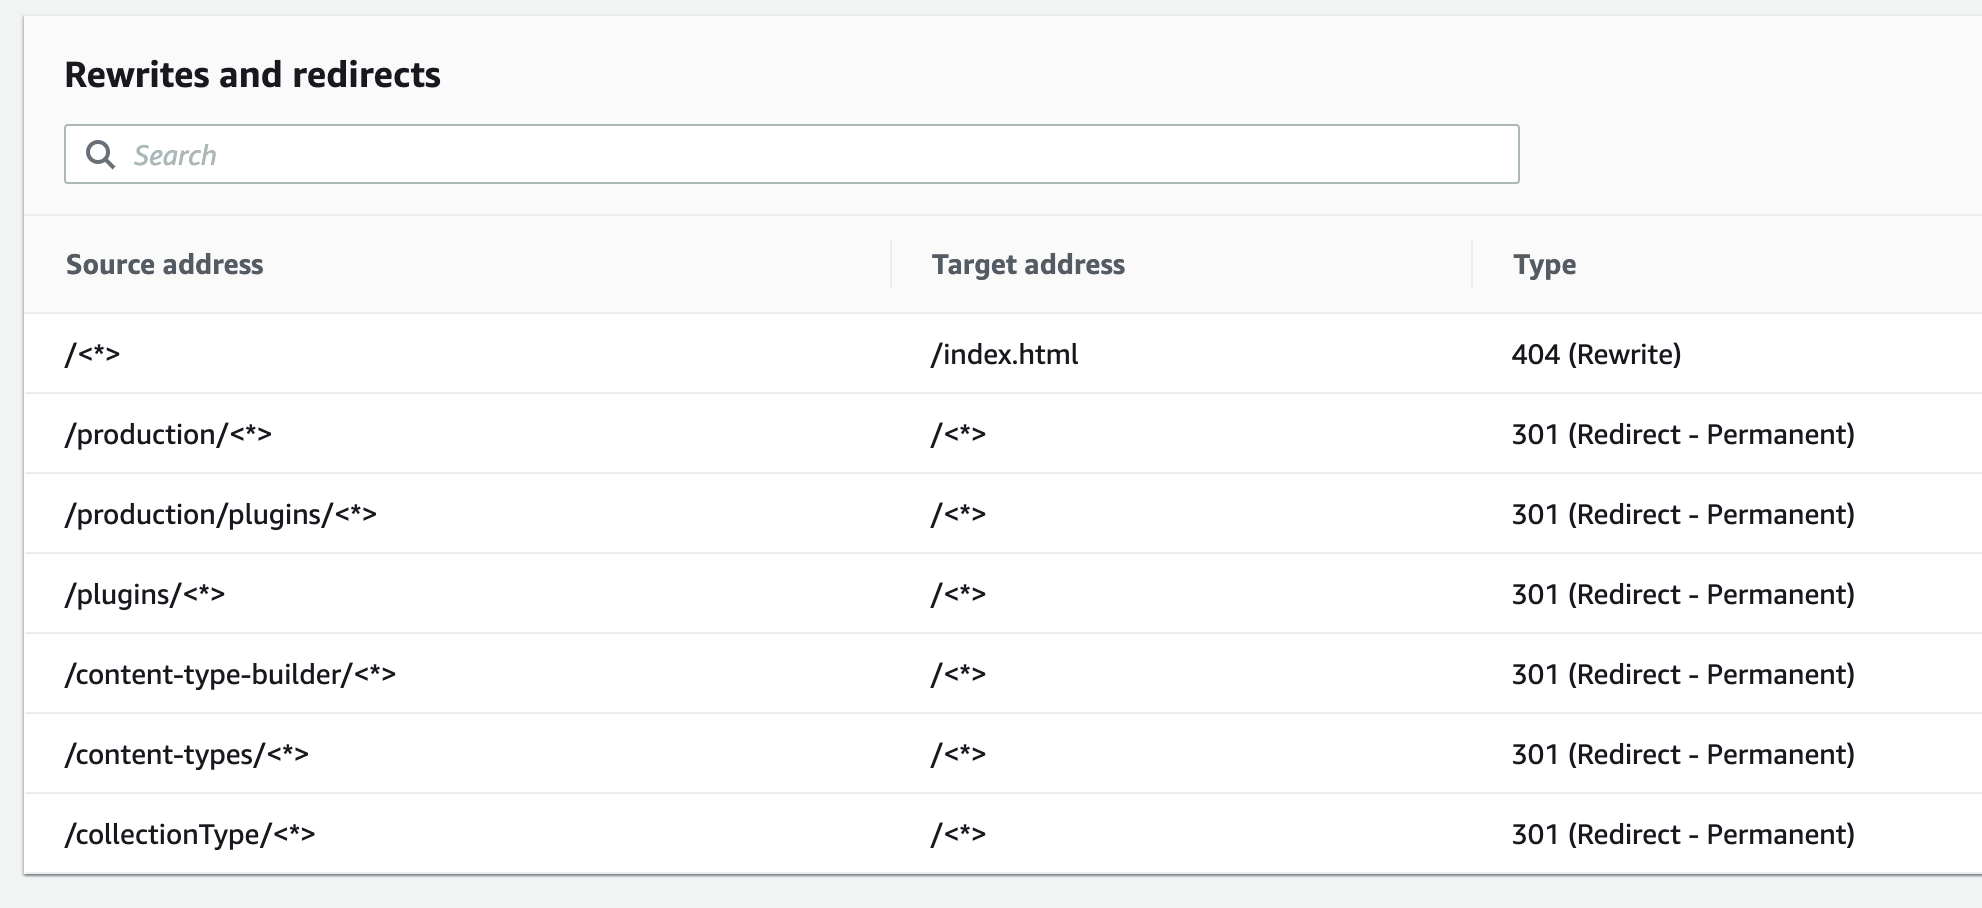Click the Type label for /content-type-builder/<*>
The width and height of the screenshot is (1982, 908).
coord(1683,673)
